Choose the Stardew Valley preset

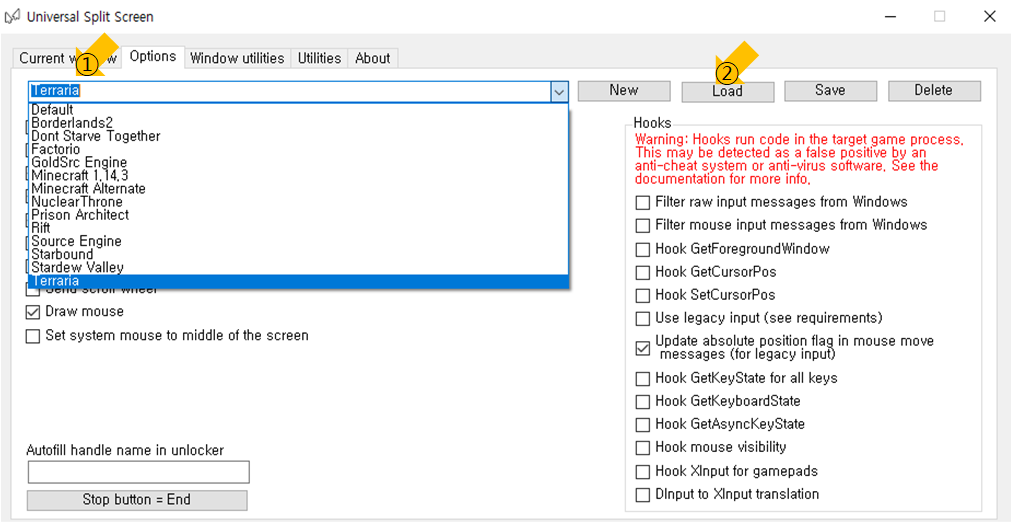(298, 267)
